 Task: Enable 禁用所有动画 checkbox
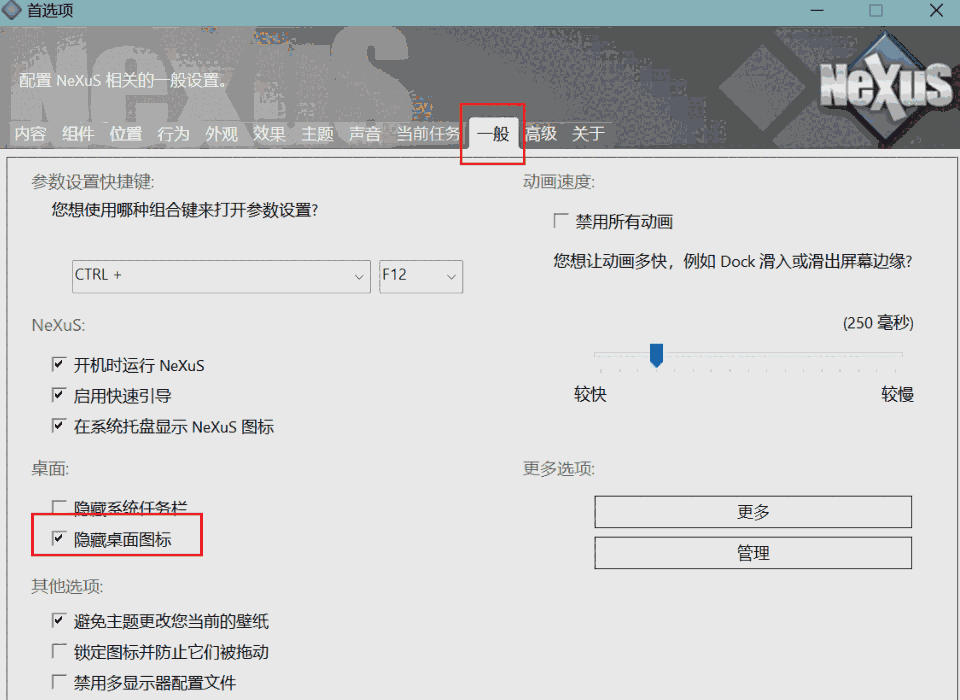point(559,221)
